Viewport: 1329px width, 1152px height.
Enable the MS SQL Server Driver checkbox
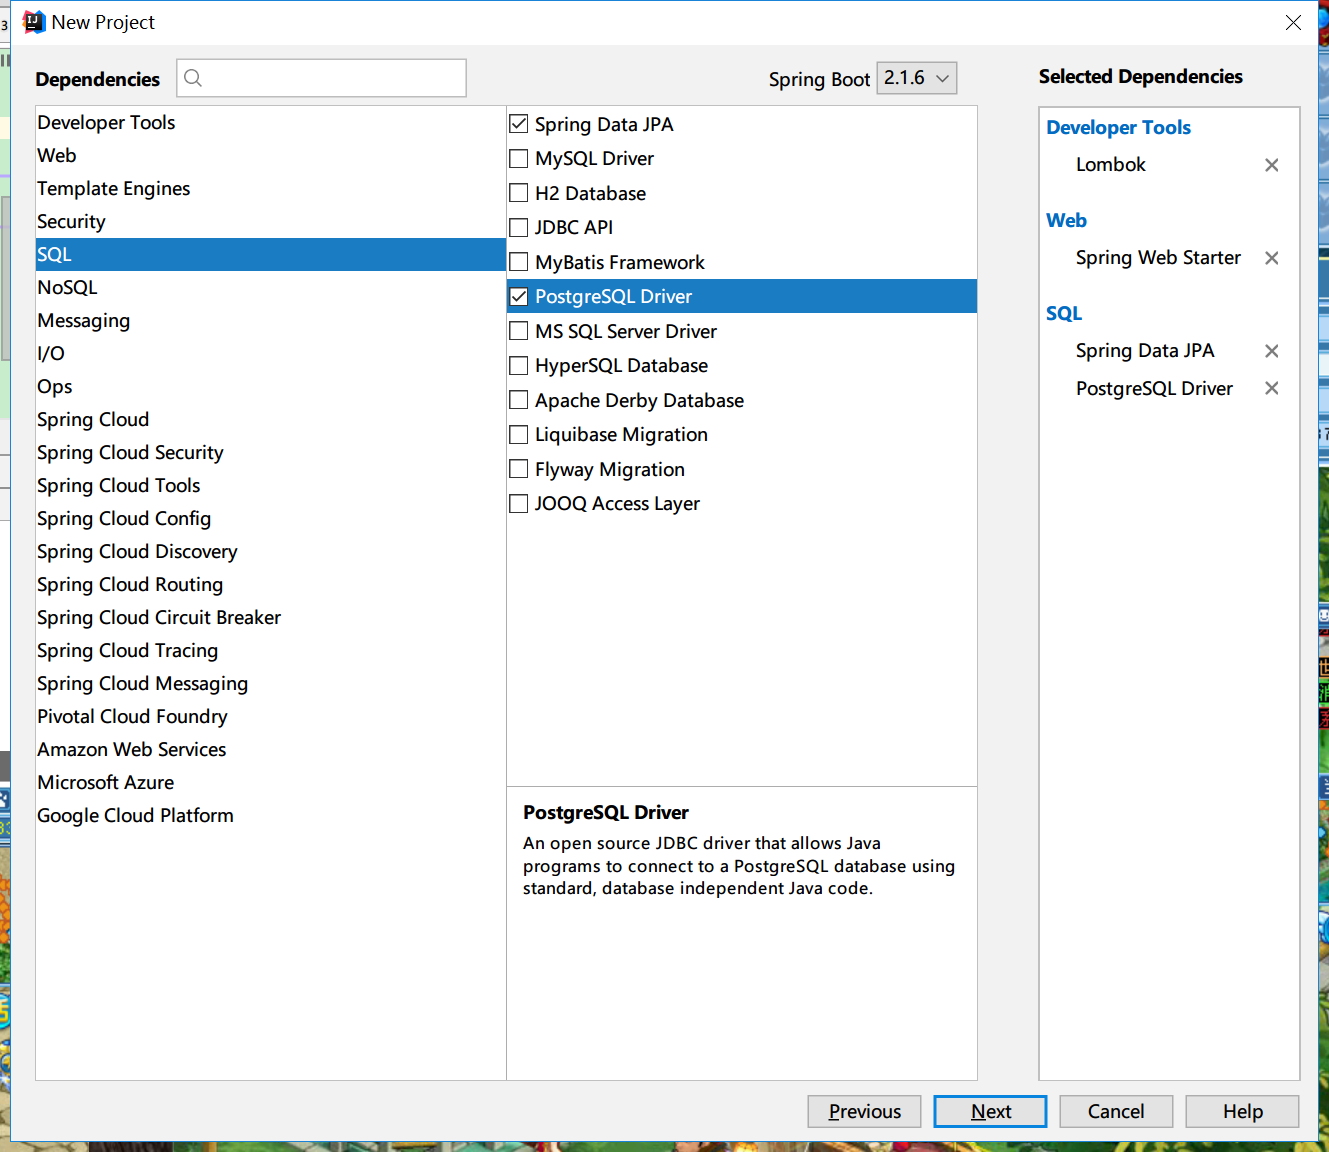[x=518, y=331]
